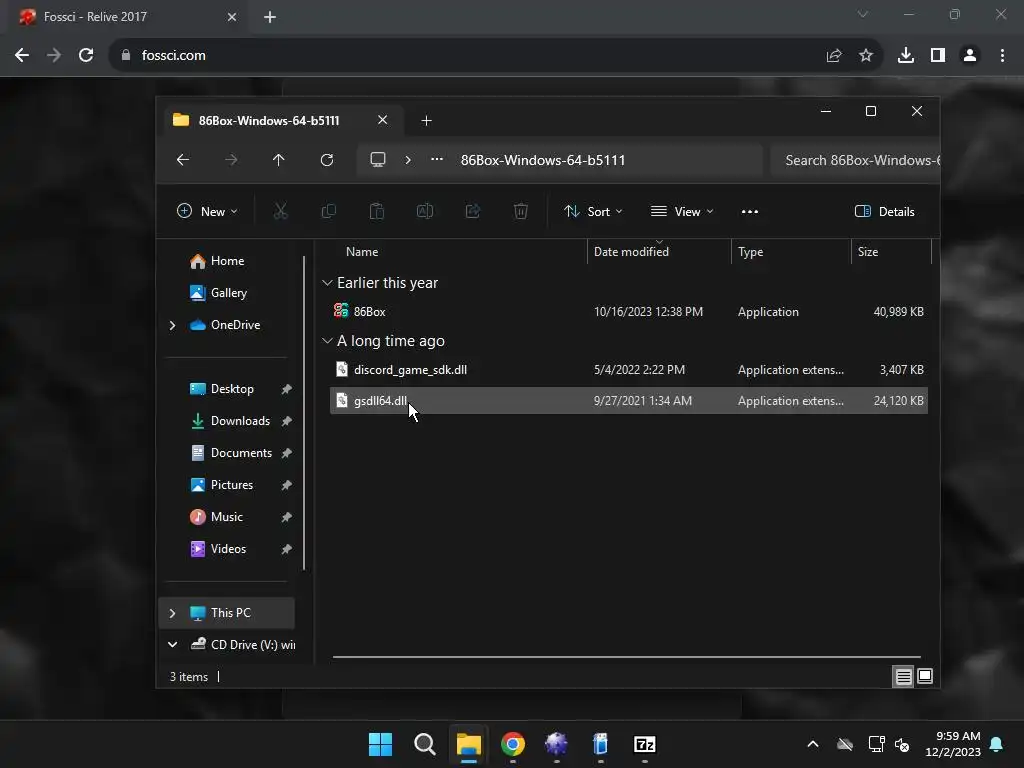This screenshot has height=768, width=1024.
Task: Go back using Explorer back arrow
Action: pos(183,160)
